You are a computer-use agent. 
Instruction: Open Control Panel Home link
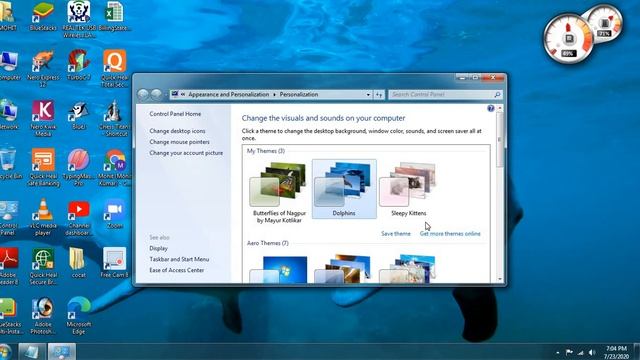pyautogui.click(x=175, y=114)
